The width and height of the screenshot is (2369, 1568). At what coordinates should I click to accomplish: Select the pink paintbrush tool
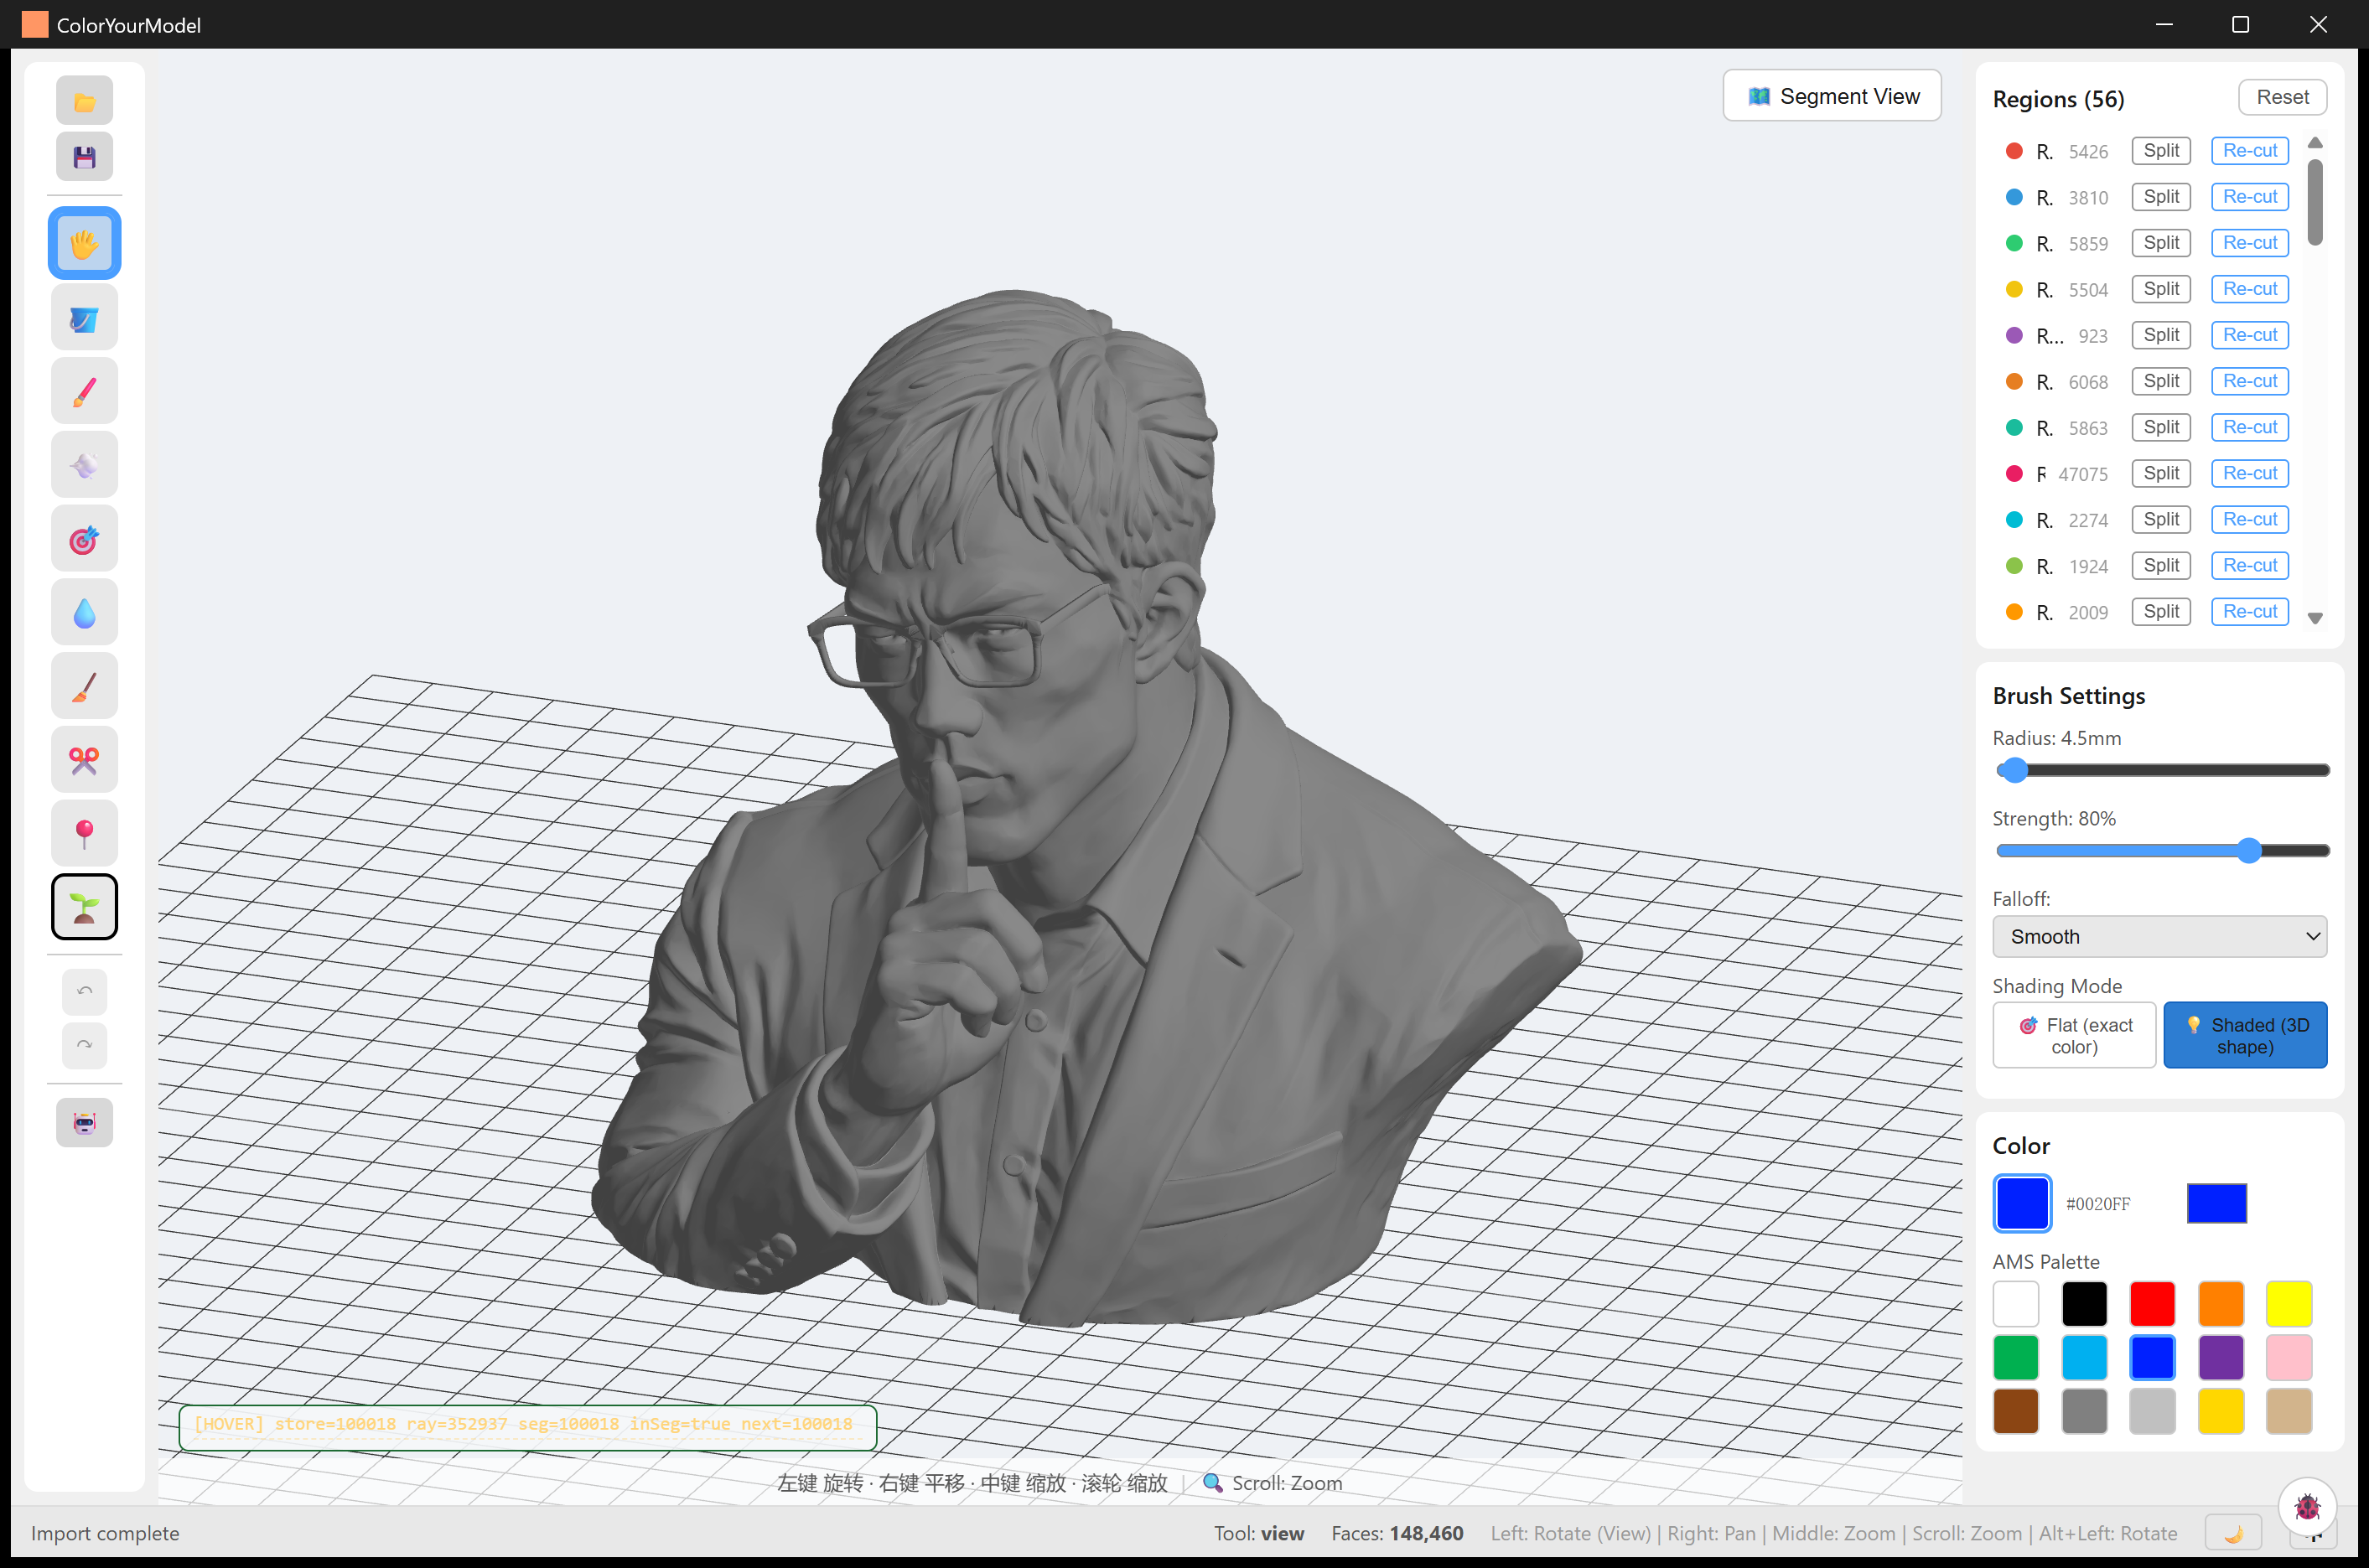point(84,392)
